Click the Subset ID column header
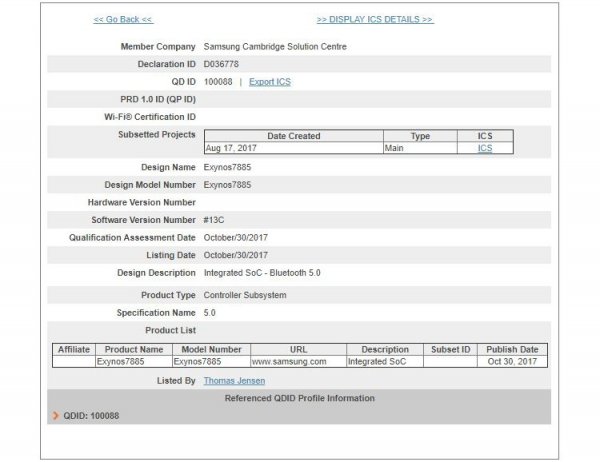600x462 pixels. [x=450, y=349]
